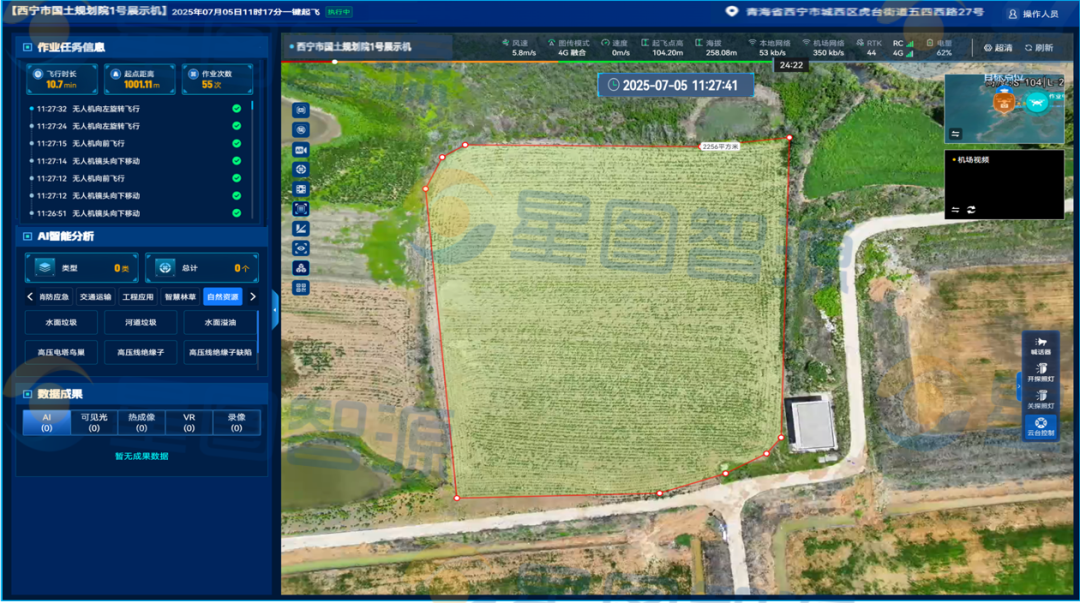Select the 工程应用 category tab
The width and height of the screenshot is (1080, 603).
pyautogui.click(x=138, y=297)
